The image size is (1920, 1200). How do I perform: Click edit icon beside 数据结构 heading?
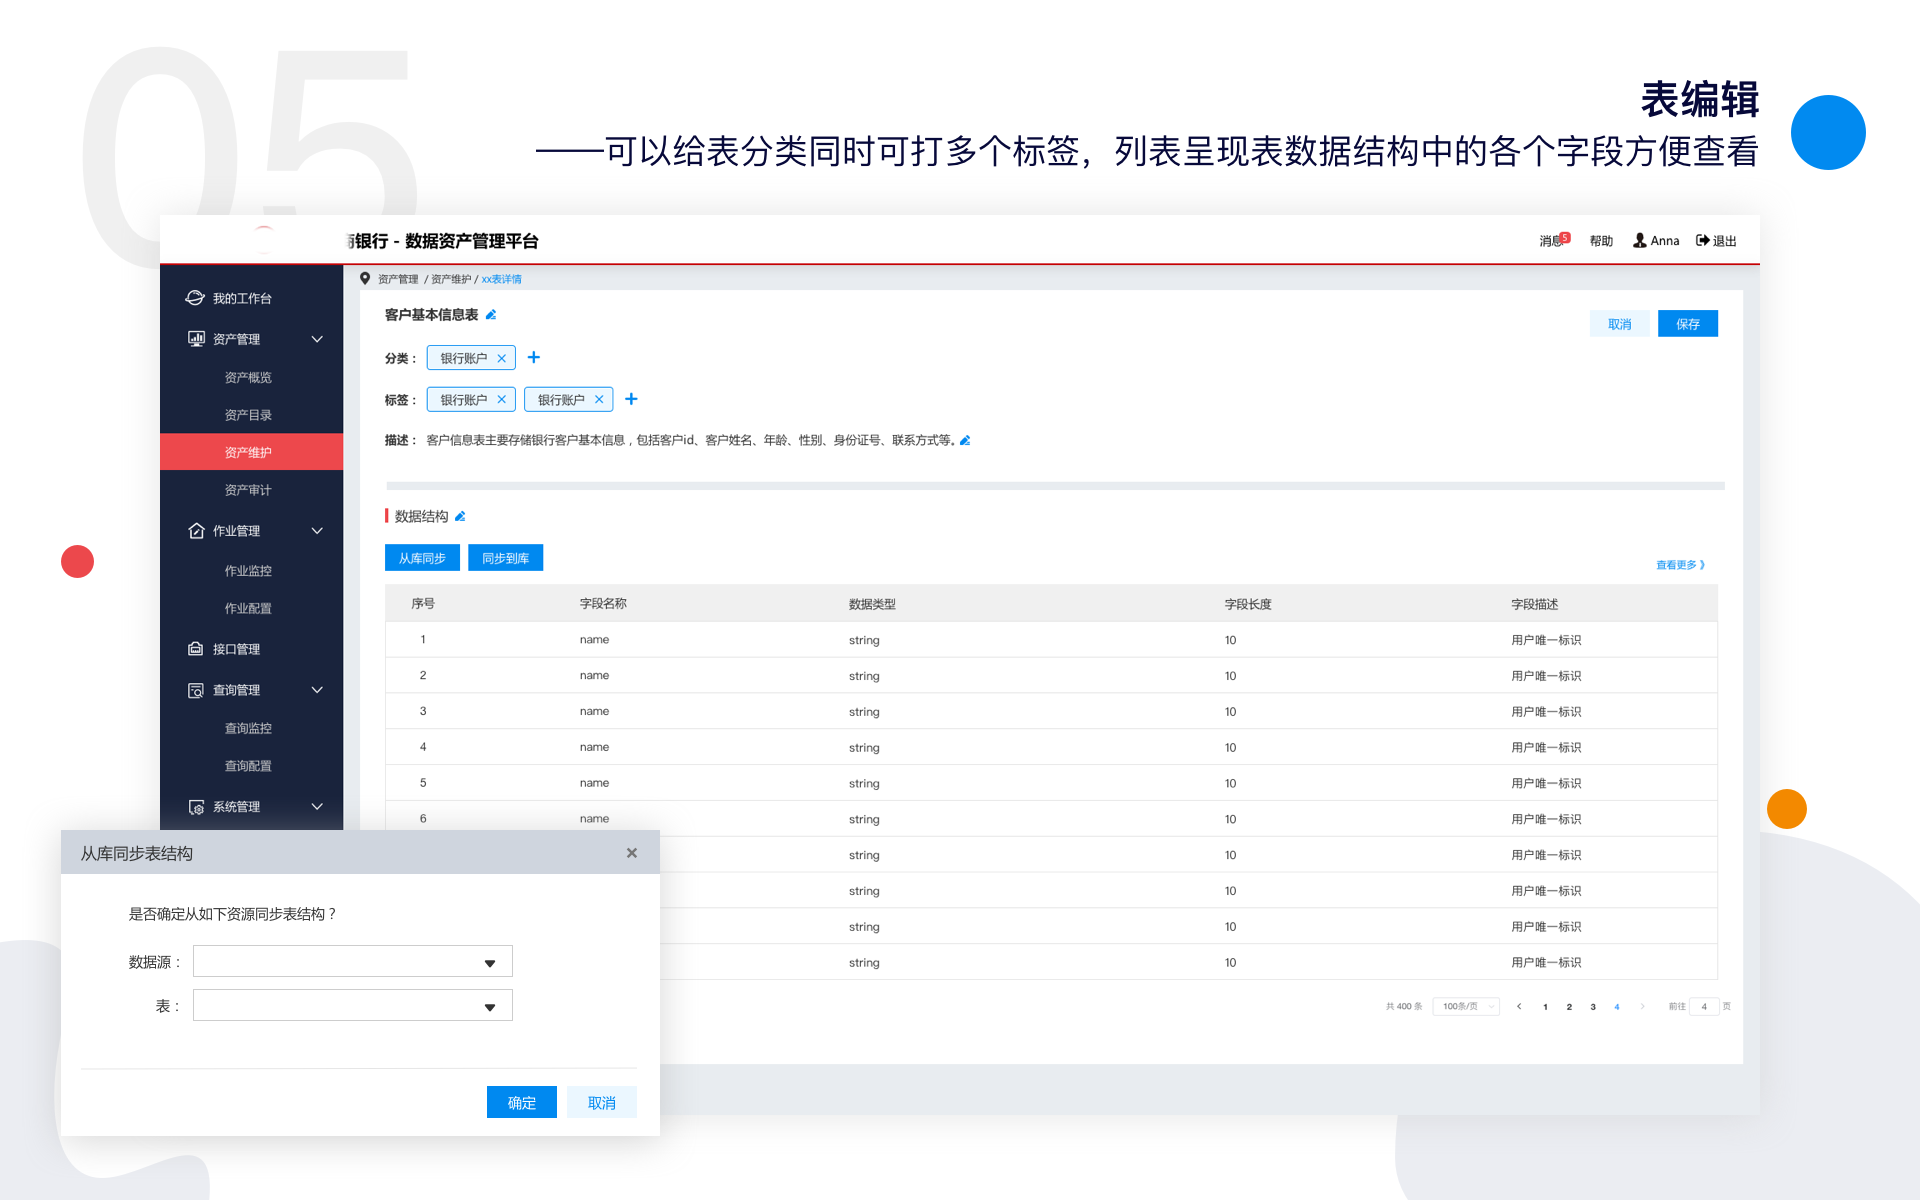click(460, 517)
